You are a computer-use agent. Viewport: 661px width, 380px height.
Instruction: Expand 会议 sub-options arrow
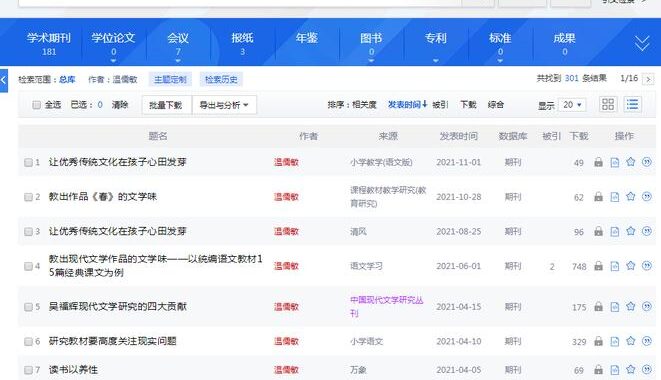coord(178,60)
